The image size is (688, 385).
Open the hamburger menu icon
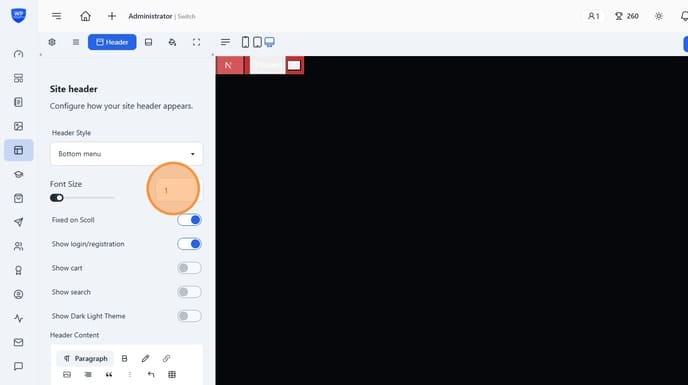[57, 16]
